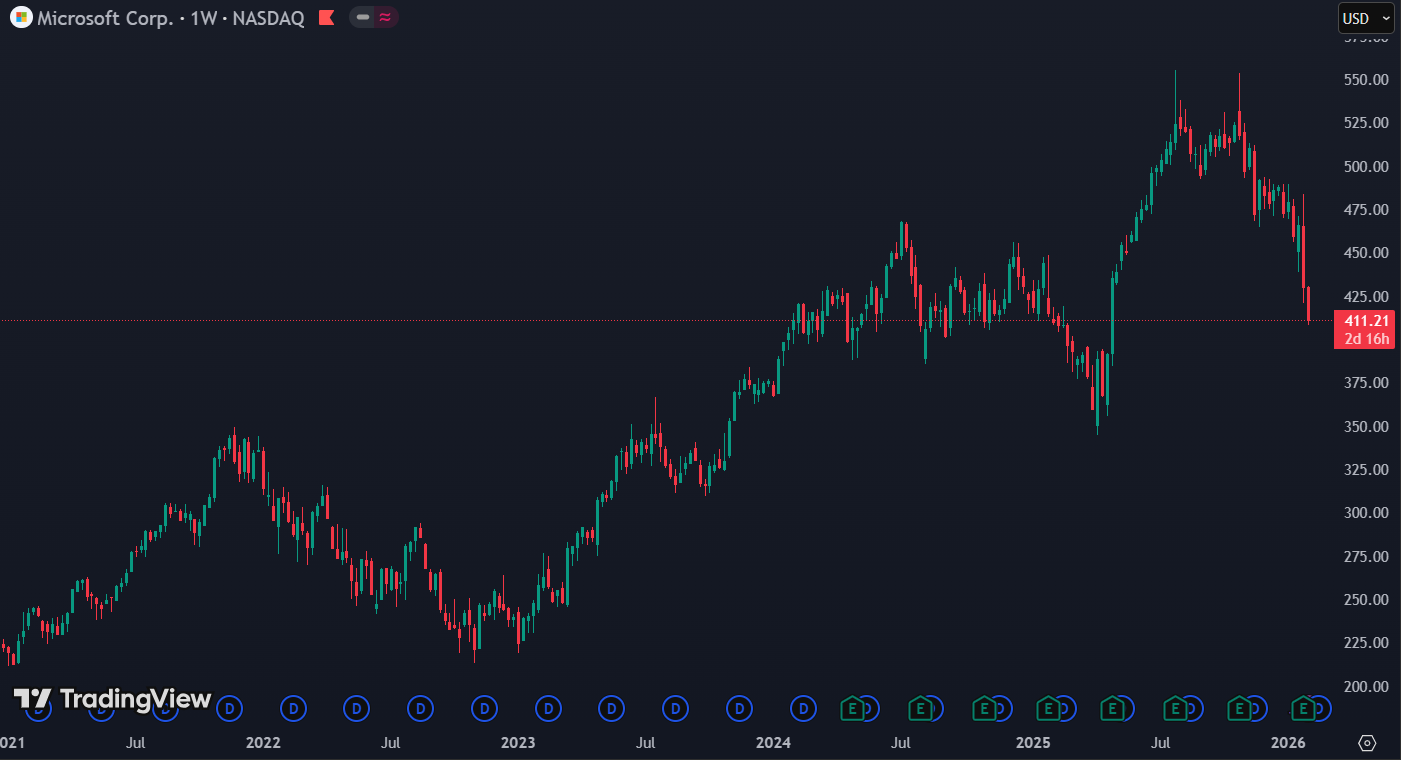Click the 300.00 price scale label

(x=1367, y=513)
